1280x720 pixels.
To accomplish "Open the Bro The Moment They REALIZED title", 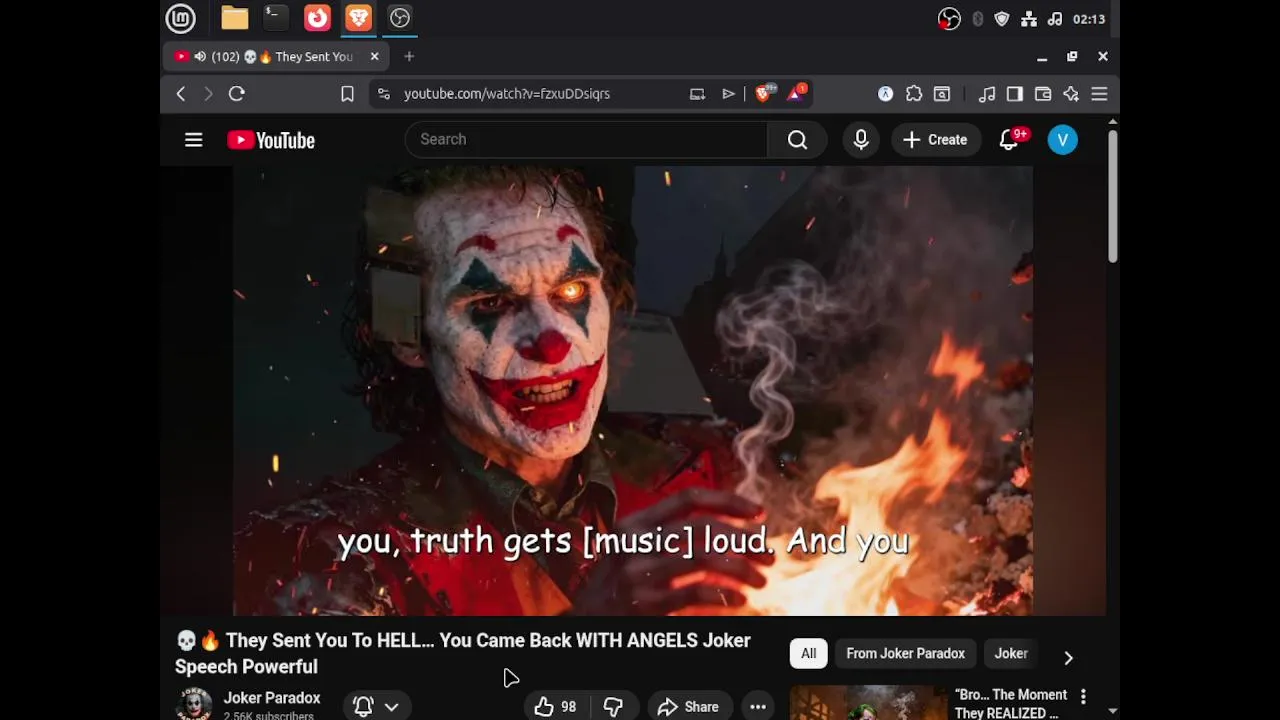I will coord(1010,703).
